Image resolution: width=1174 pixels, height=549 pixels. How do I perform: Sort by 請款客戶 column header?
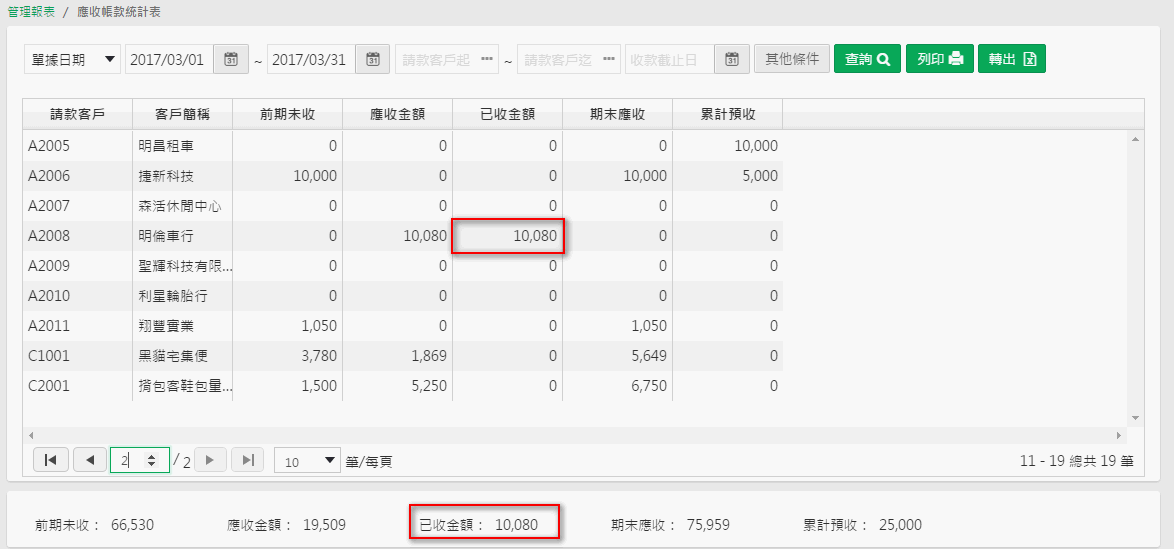pos(77,115)
